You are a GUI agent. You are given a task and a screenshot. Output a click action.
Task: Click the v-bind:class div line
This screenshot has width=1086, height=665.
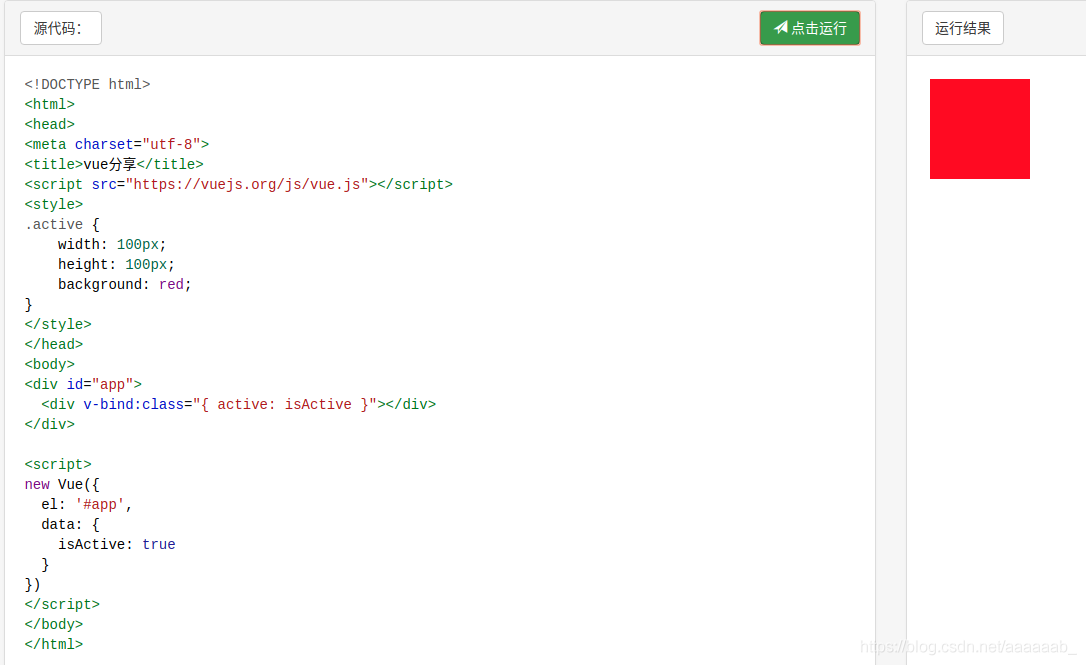click(x=238, y=404)
